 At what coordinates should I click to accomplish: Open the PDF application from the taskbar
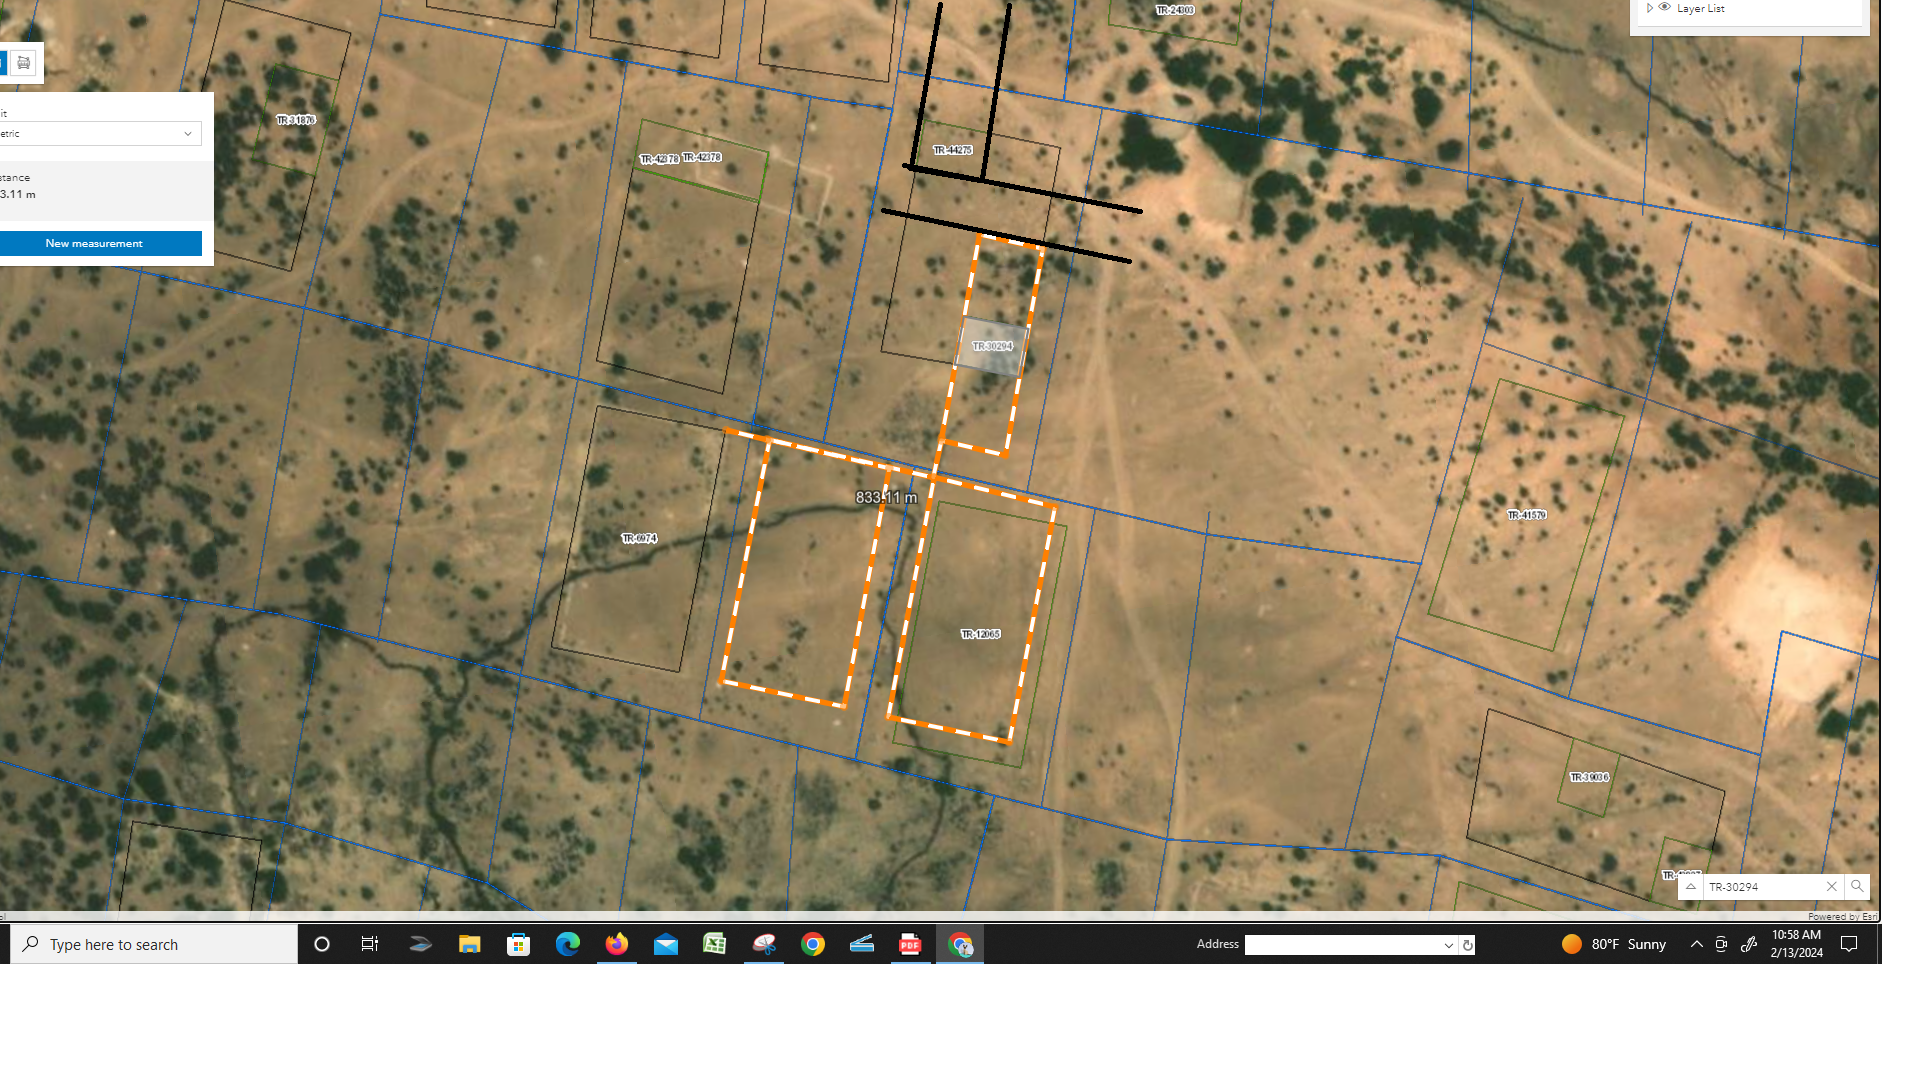[x=910, y=944]
